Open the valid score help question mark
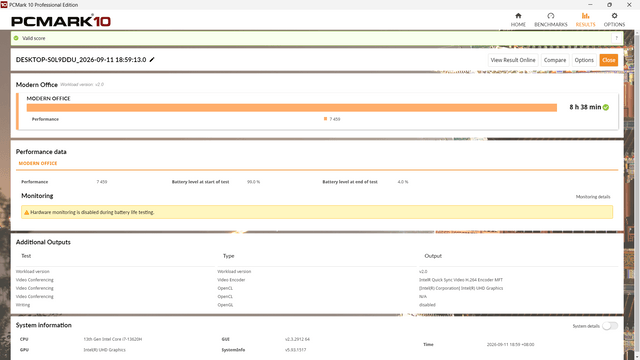 point(616,38)
